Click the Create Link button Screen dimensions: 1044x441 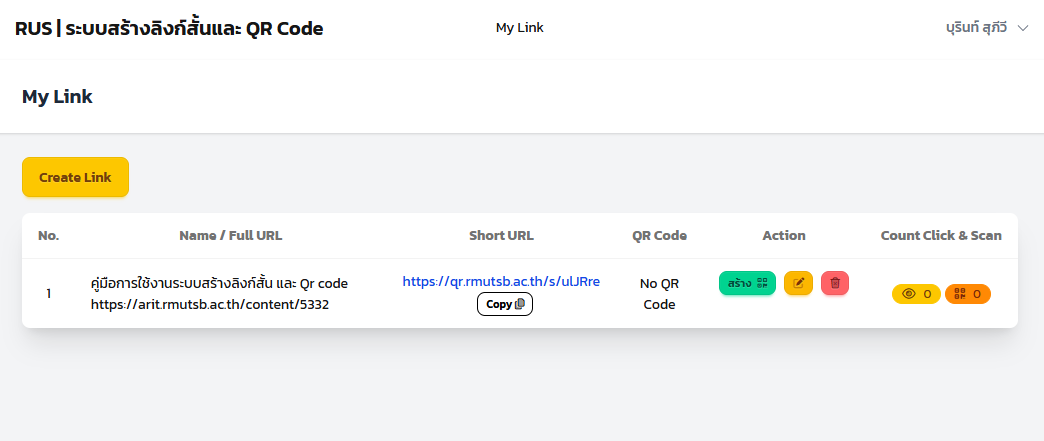coord(75,177)
